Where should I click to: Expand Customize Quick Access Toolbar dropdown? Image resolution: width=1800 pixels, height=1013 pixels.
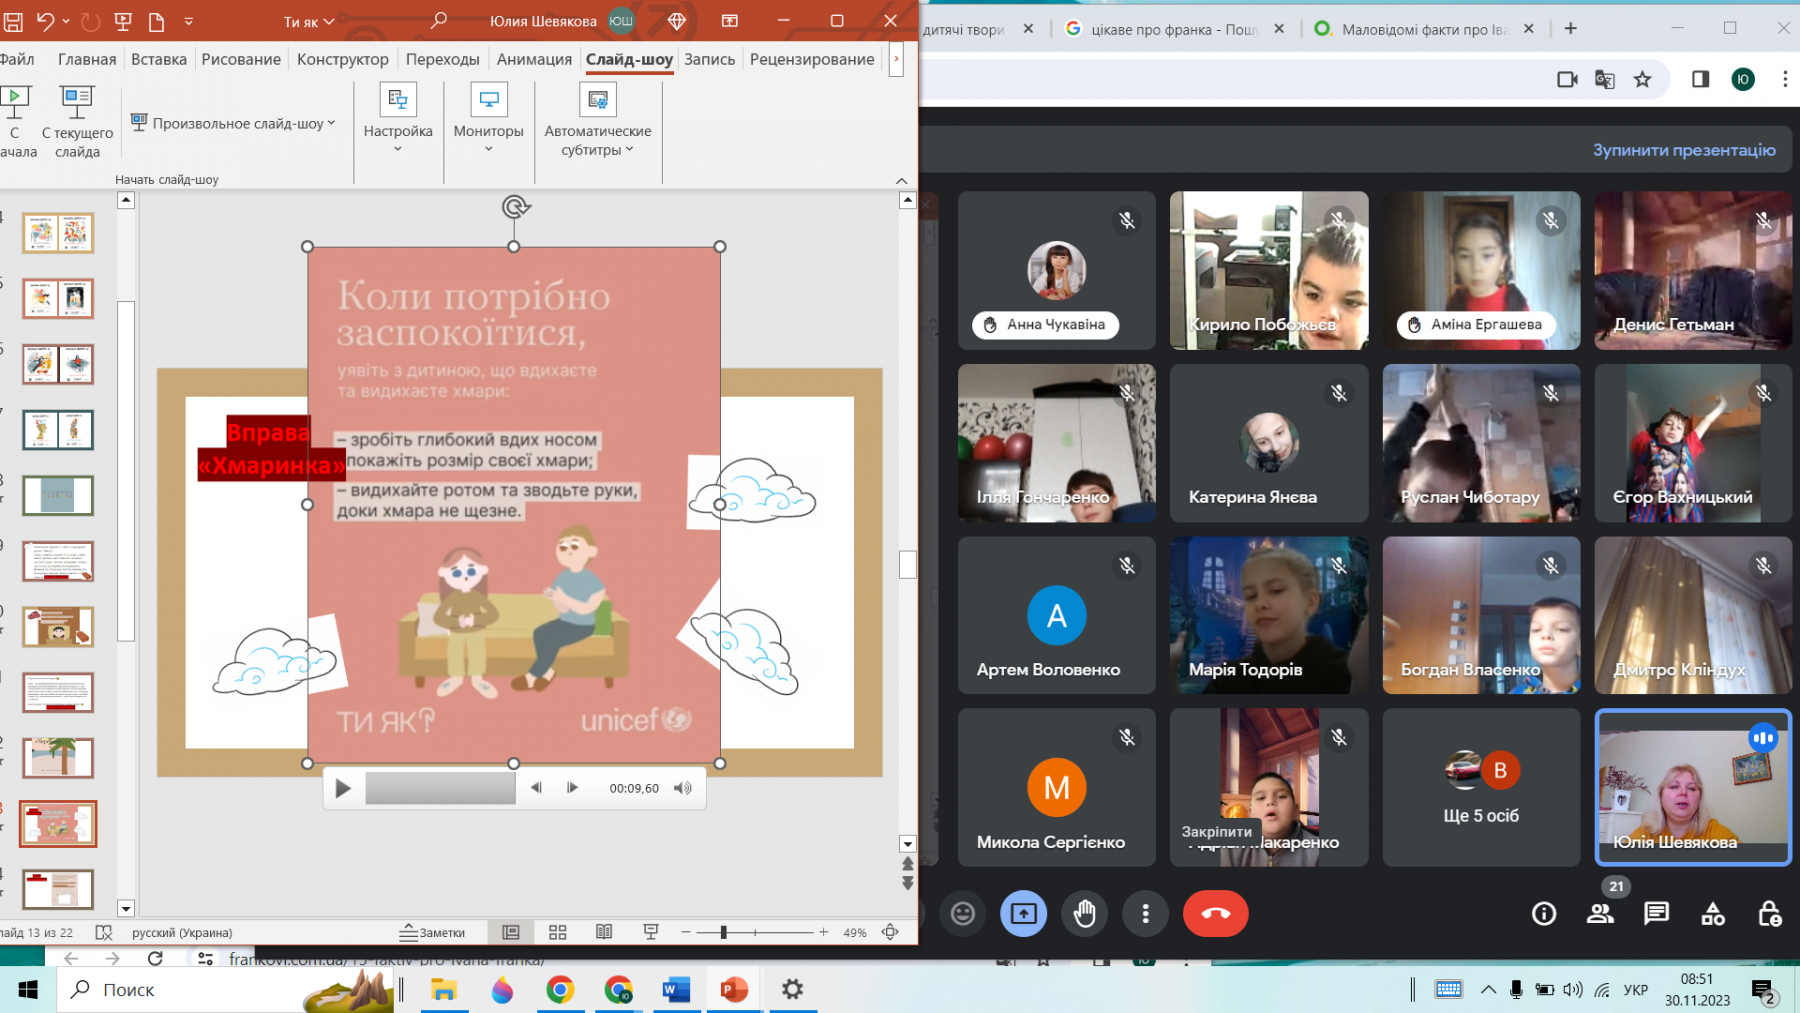coord(189,21)
